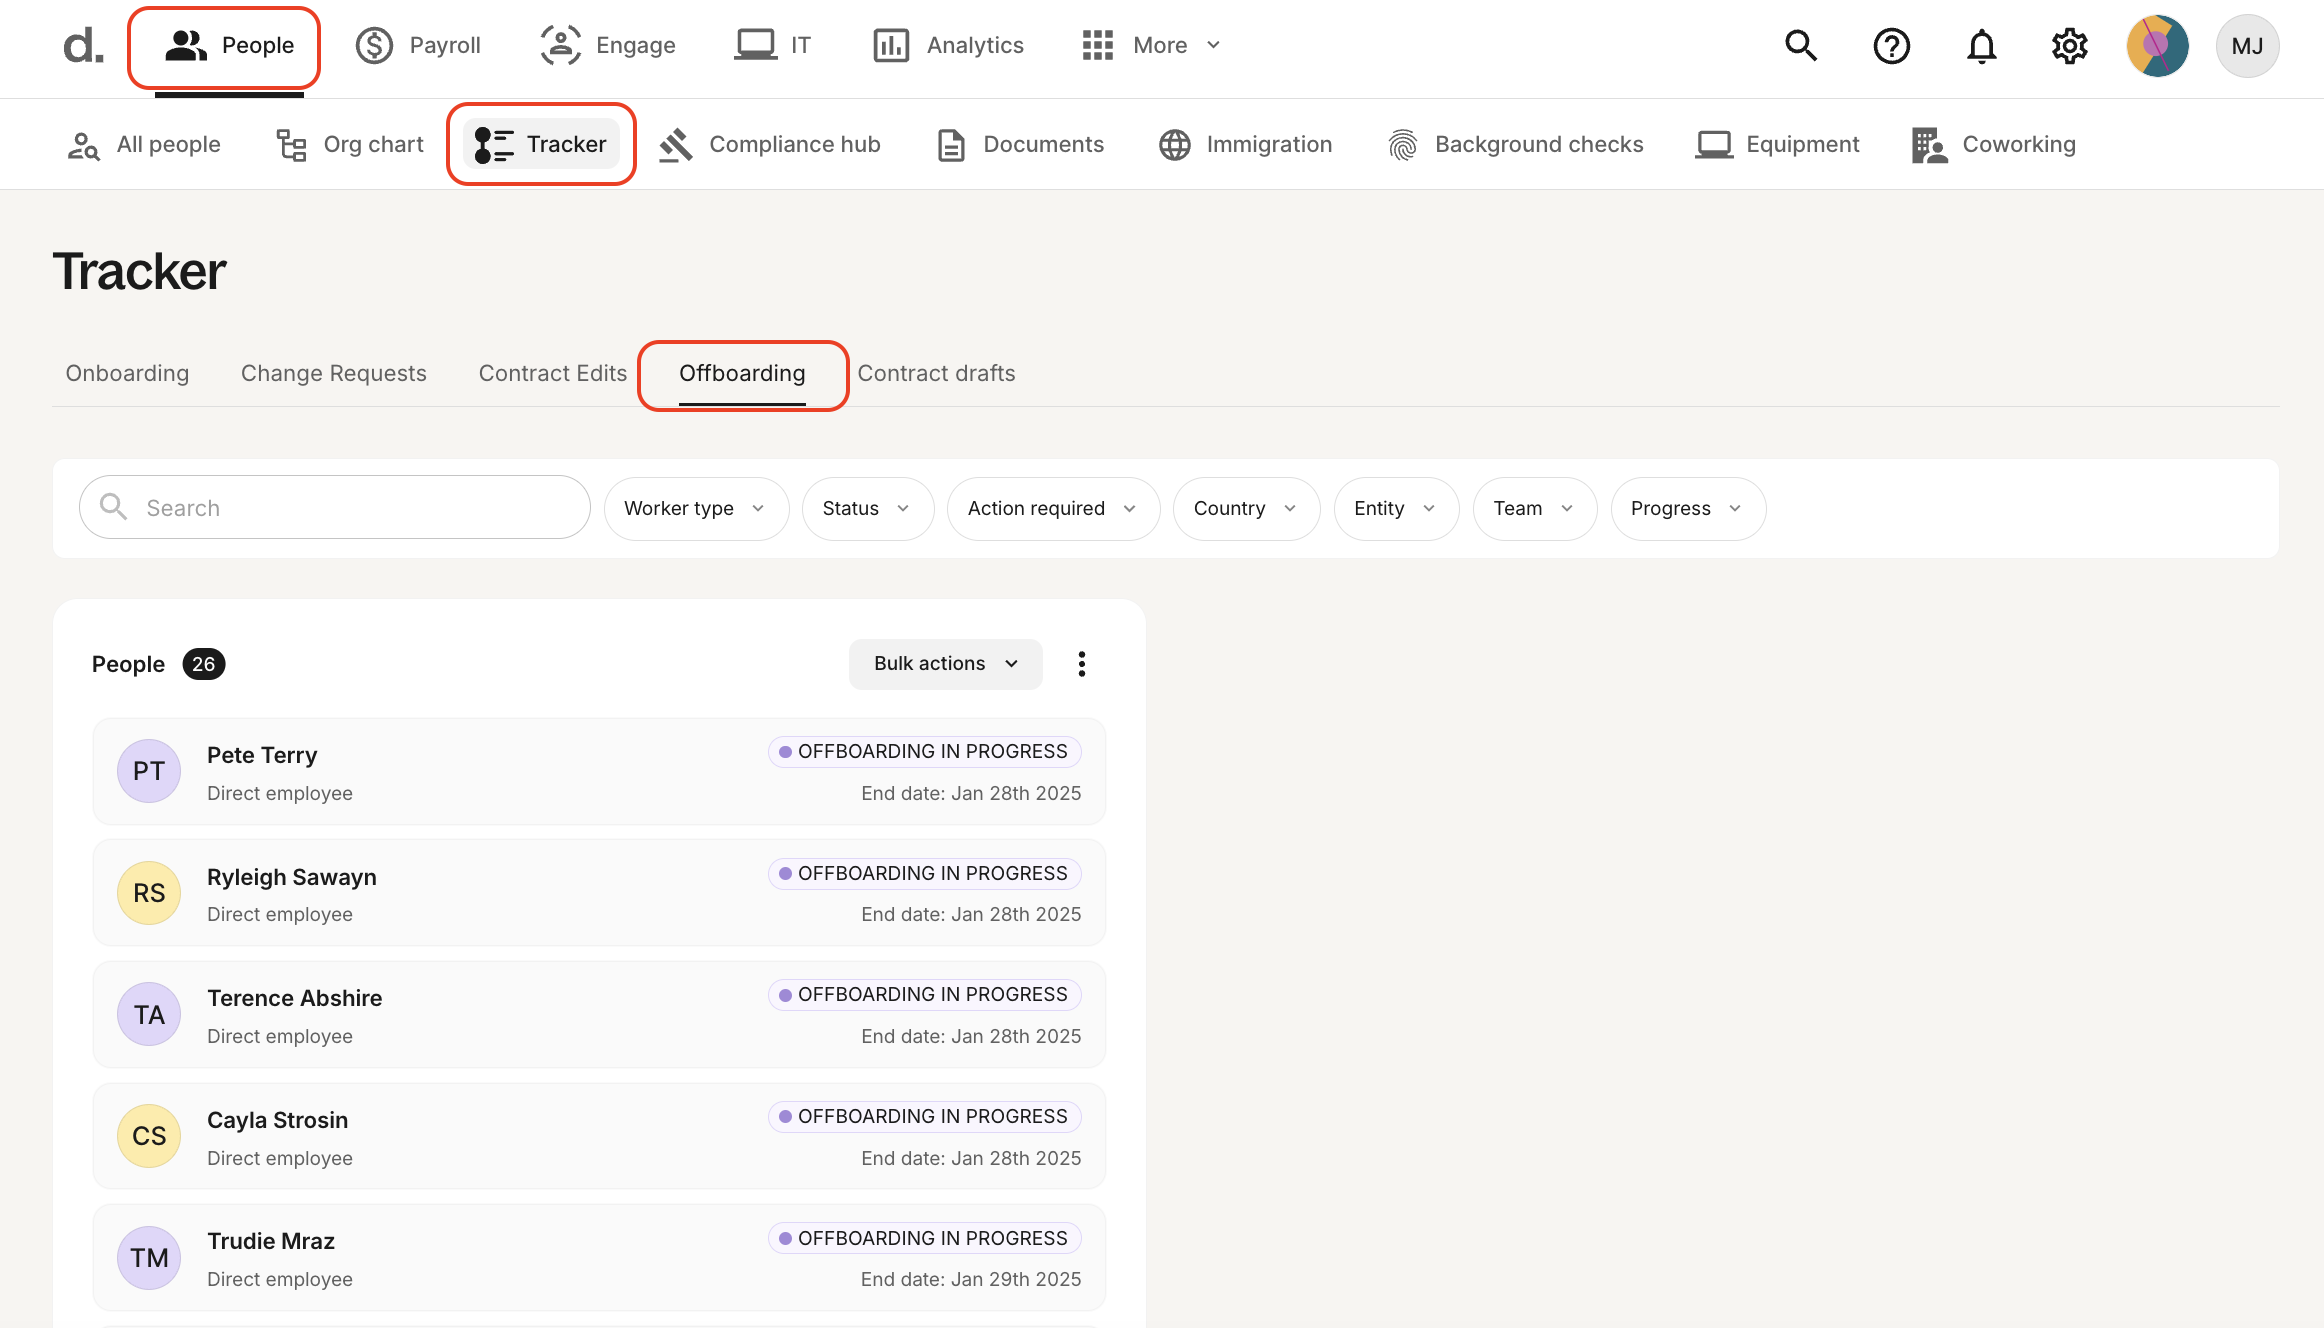Viewport: 2324px width, 1328px height.
Task: Select the Org chart icon
Action: coord(290,144)
